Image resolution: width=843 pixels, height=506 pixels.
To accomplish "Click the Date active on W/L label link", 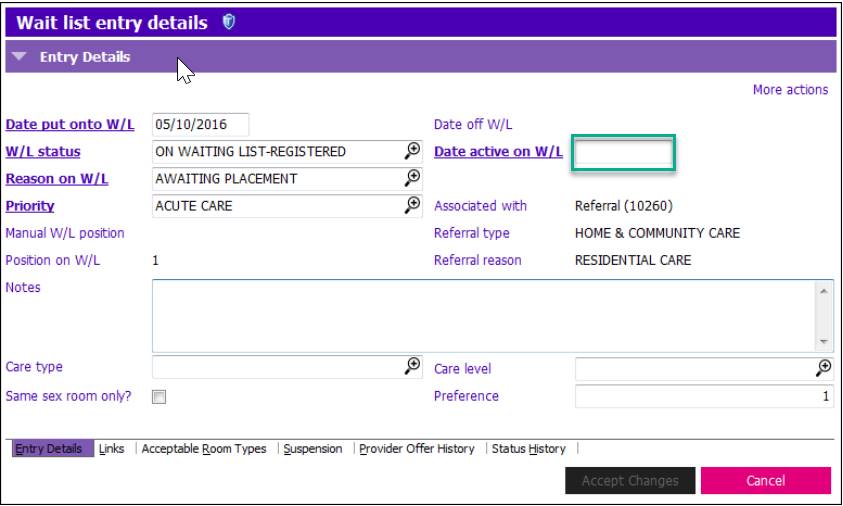I will [x=498, y=152].
